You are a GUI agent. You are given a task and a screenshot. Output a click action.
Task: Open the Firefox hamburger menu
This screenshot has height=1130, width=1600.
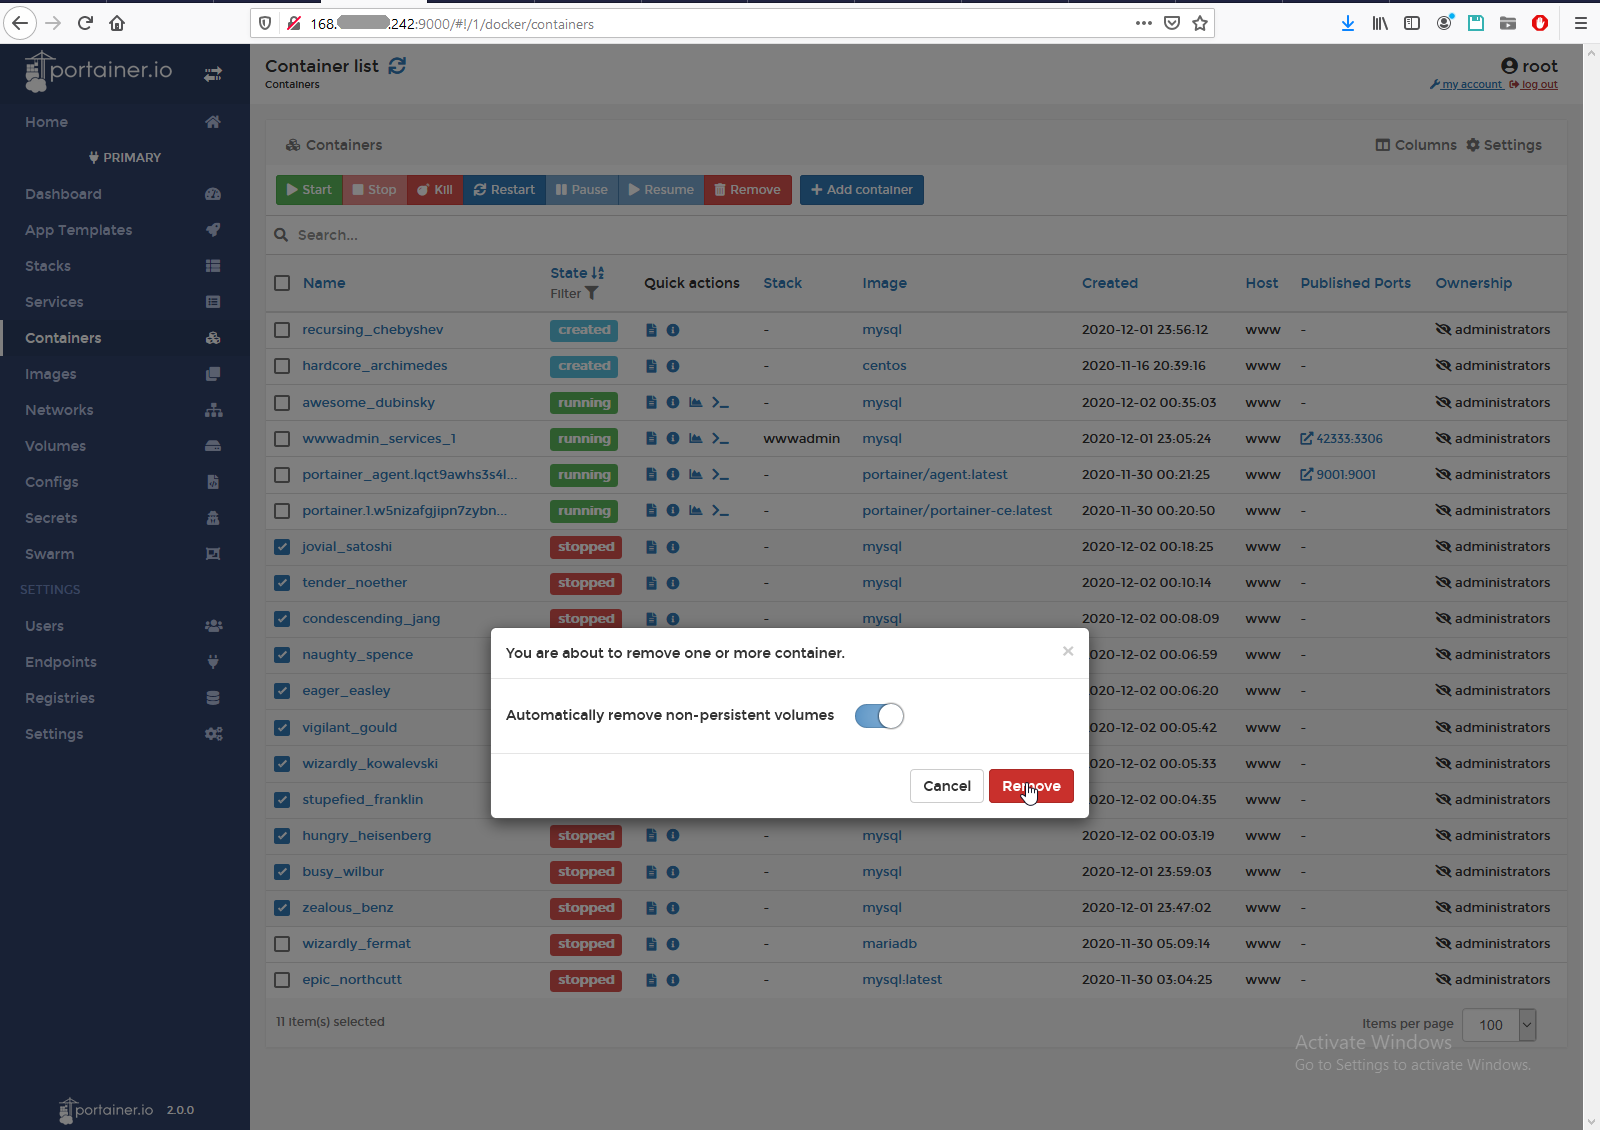pyautogui.click(x=1581, y=23)
